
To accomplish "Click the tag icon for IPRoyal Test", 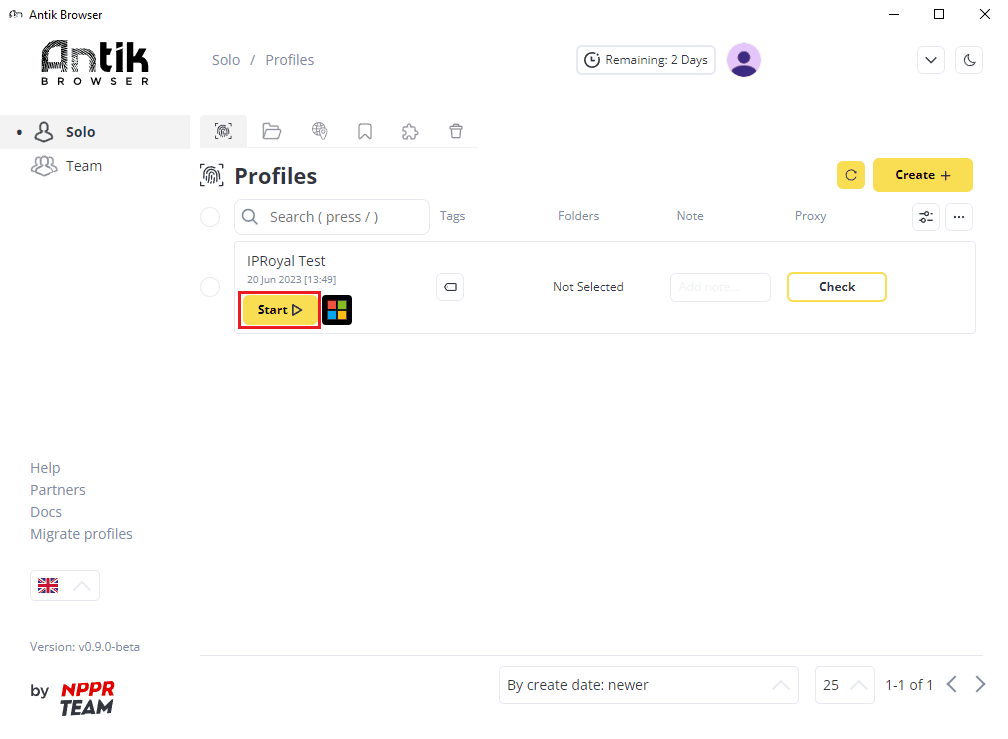I will click(x=450, y=287).
